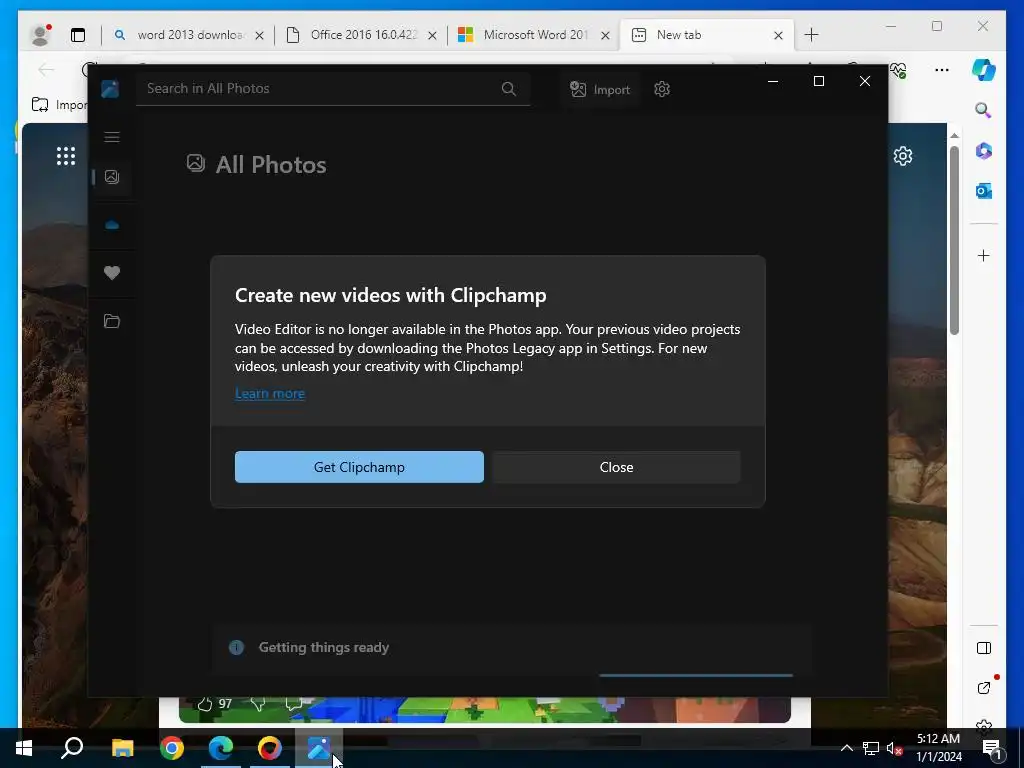Viewport: 1024px width, 768px height.
Task: Click the Get Clipchamp button
Action: 359,467
